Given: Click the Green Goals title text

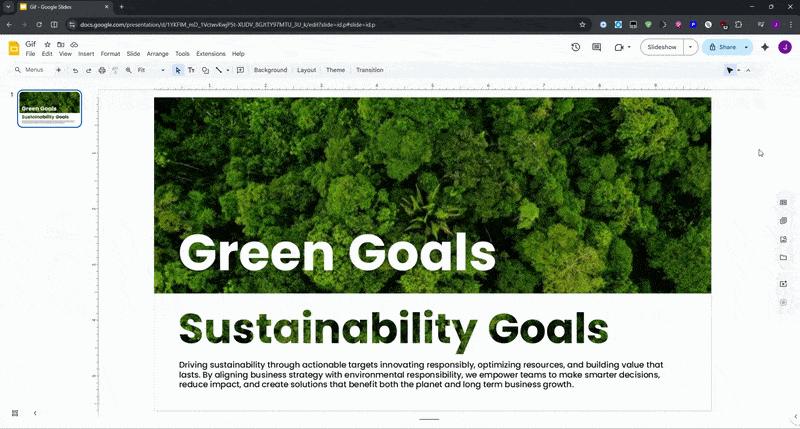Looking at the screenshot, I should pos(337,252).
